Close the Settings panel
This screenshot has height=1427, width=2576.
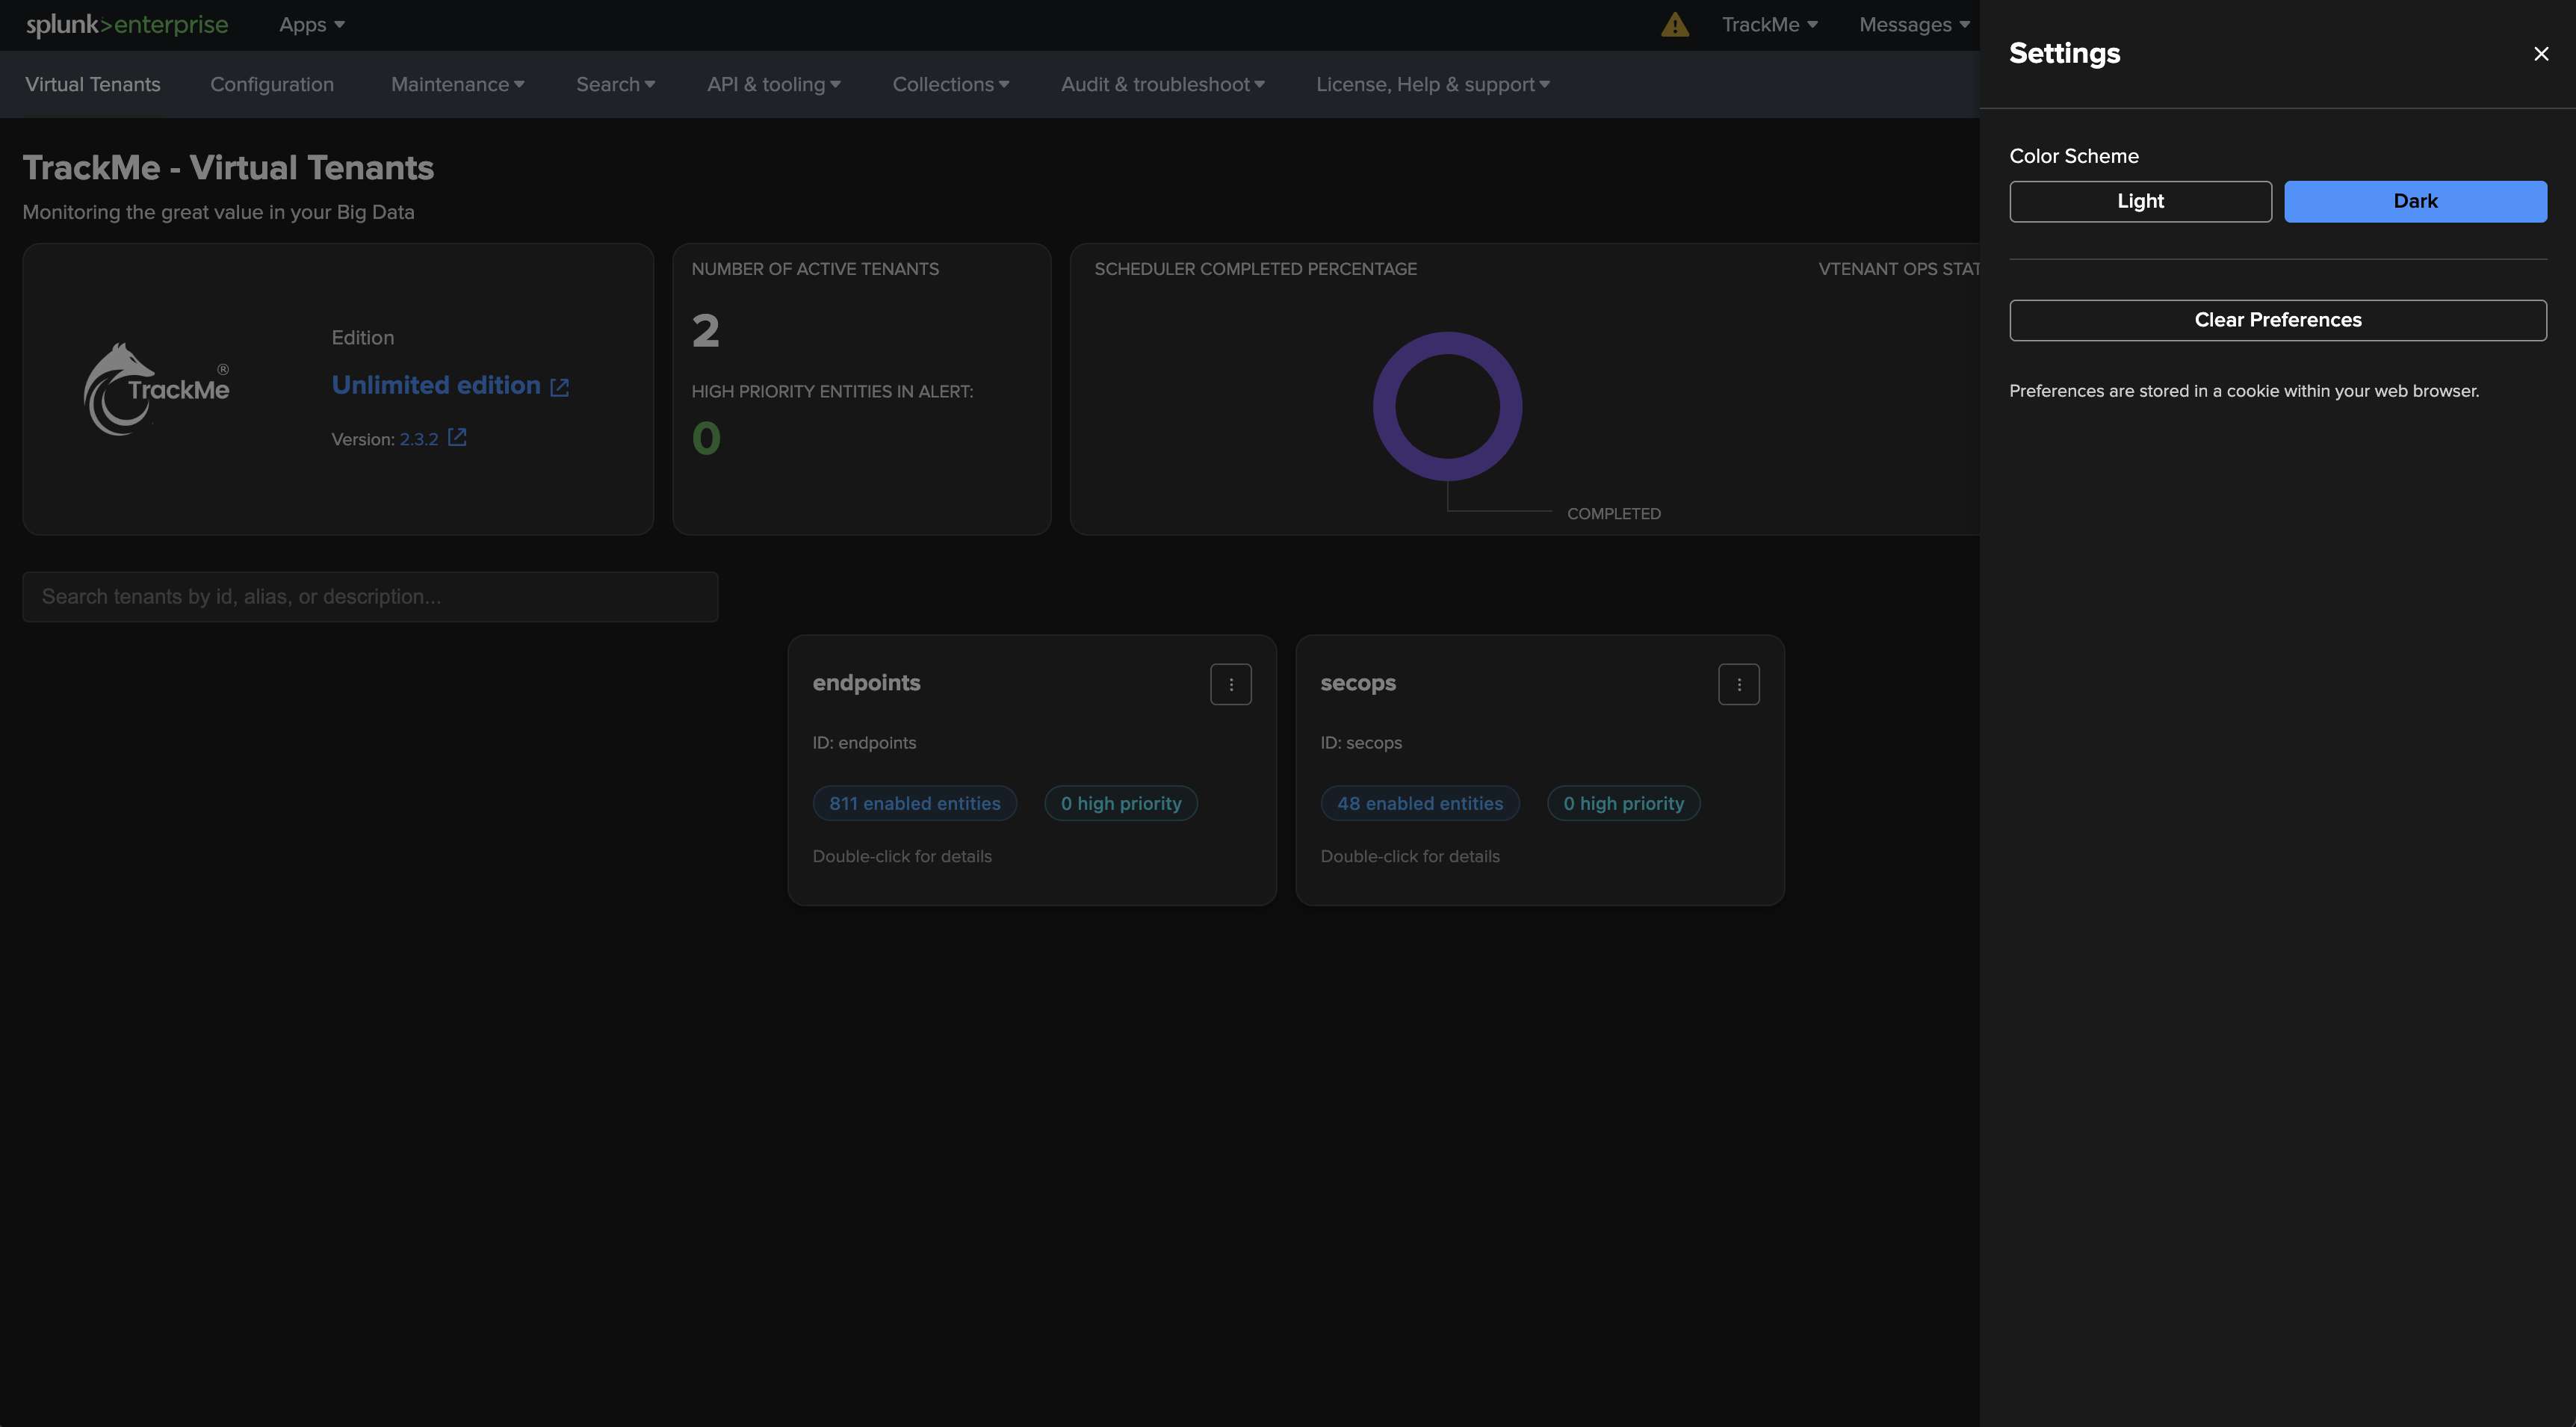(2541, 54)
